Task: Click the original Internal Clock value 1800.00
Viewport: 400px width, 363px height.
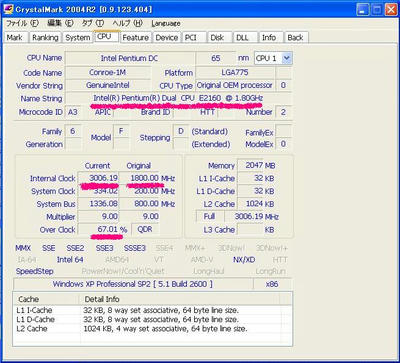Action: pos(139,178)
